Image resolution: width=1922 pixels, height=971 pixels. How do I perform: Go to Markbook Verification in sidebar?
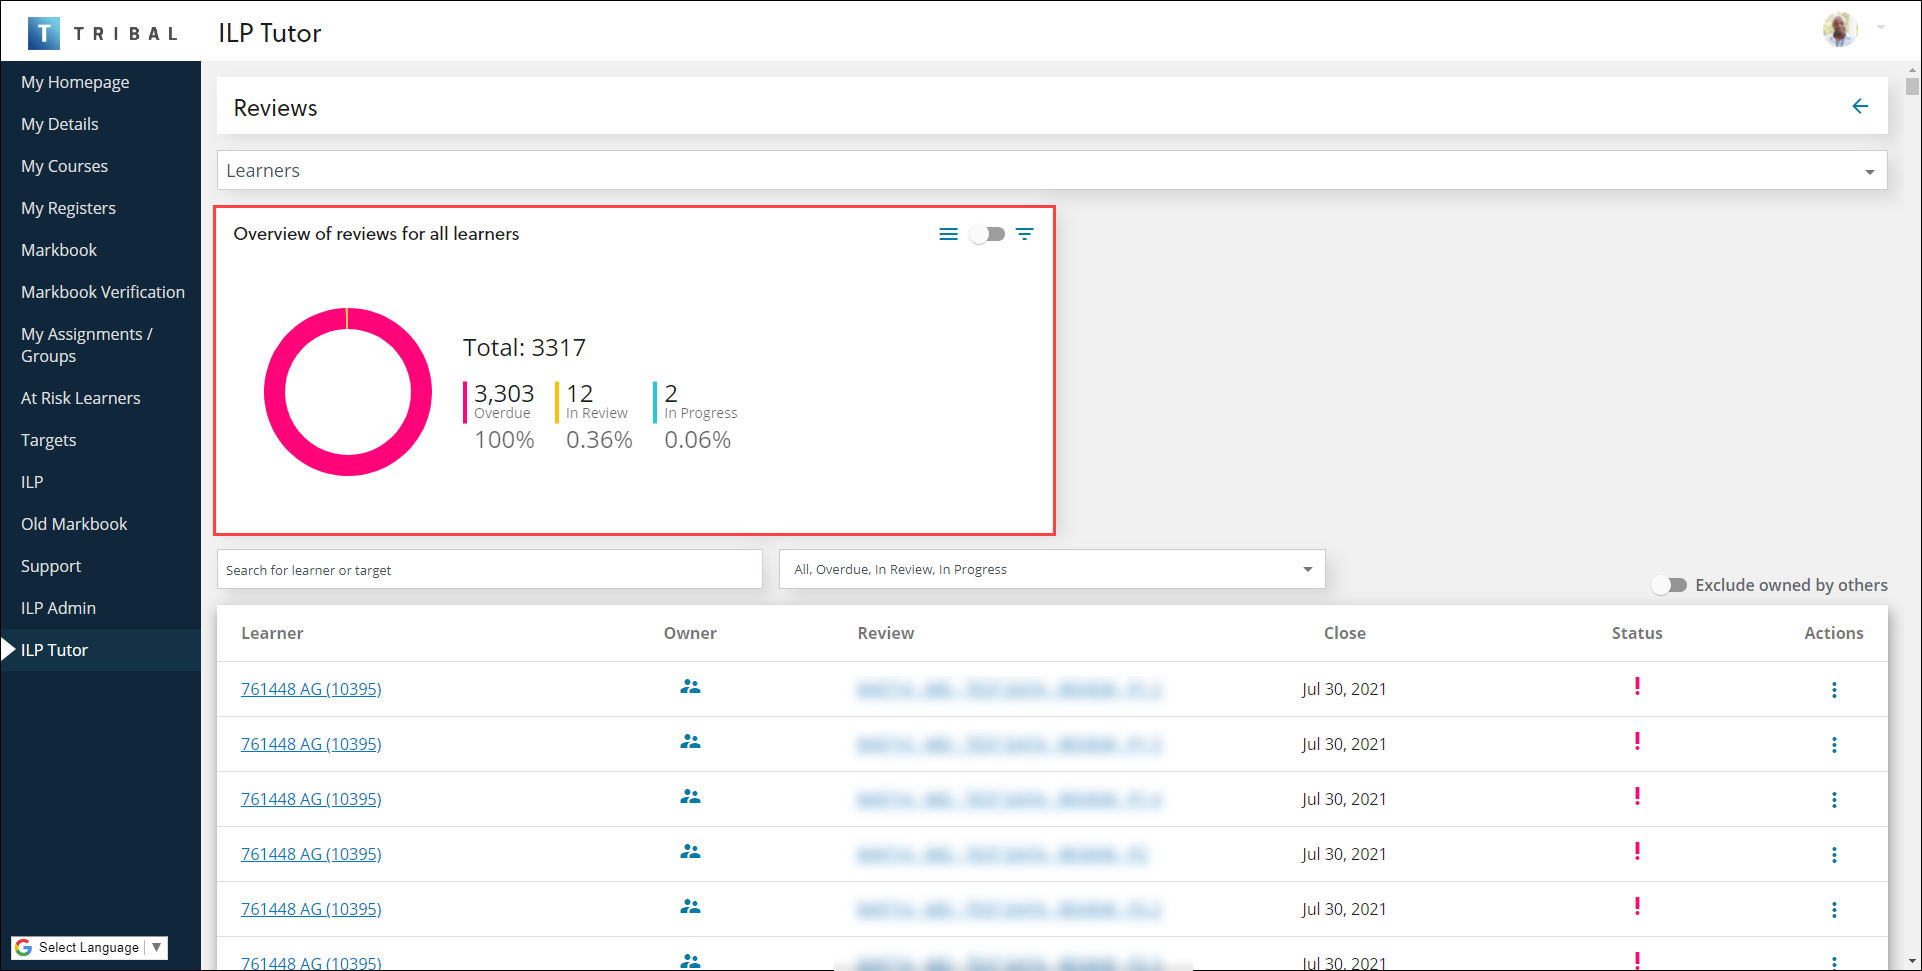pyautogui.click(x=103, y=292)
